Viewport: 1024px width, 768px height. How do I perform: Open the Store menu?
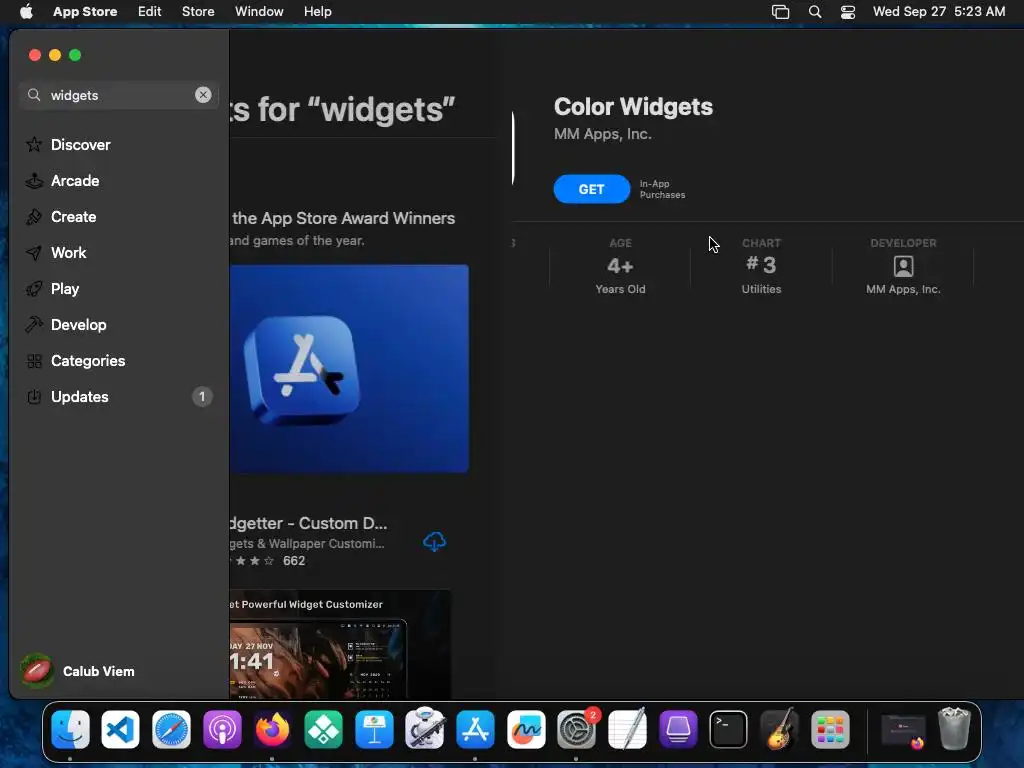198,11
